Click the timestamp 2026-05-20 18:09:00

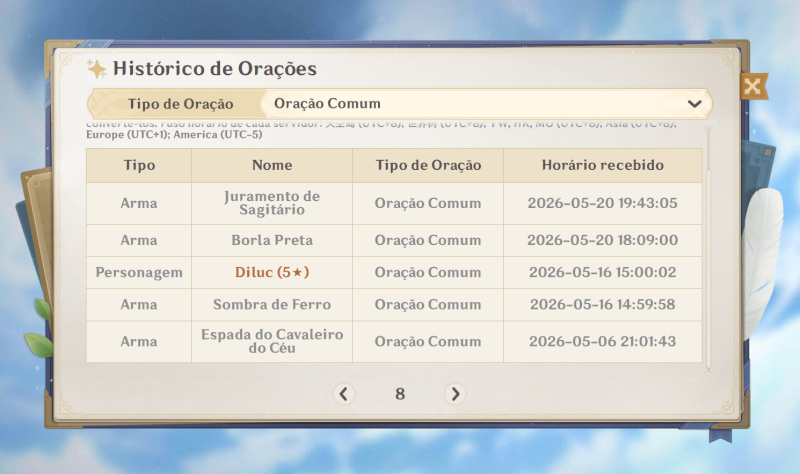tap(603, 240)
